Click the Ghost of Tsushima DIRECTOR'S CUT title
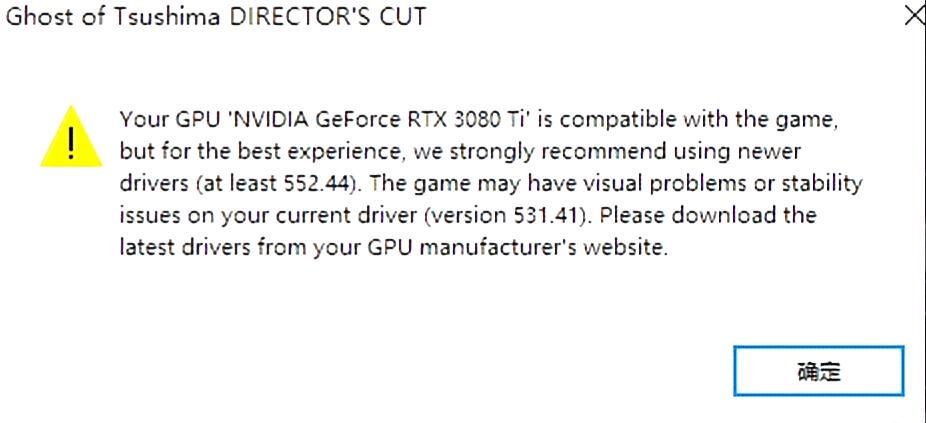This screenshot has width=926, height=423. pos(215,17)
